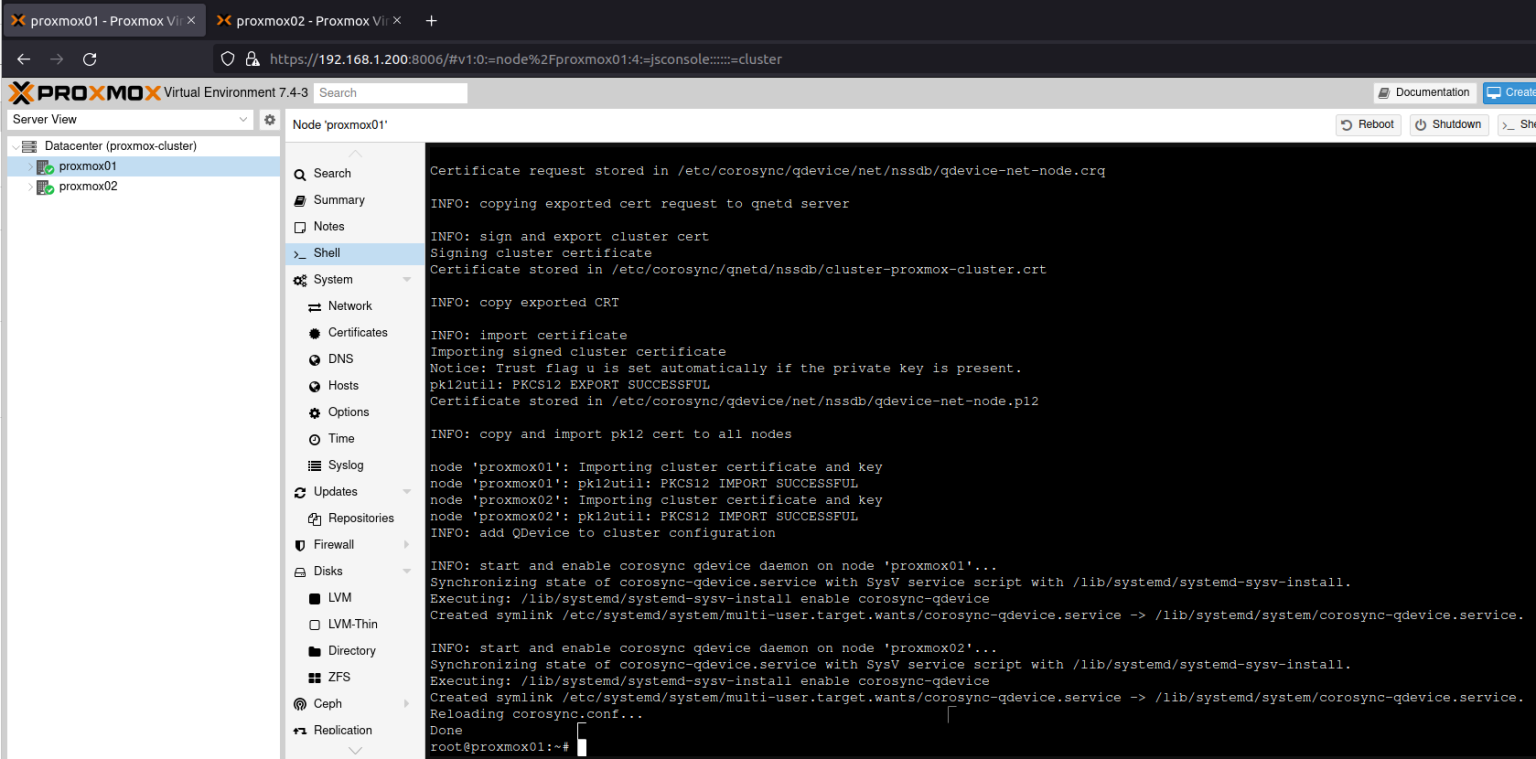Open the Replication panel
This screenshot has height=759, width=1536.
pos(345,730)
